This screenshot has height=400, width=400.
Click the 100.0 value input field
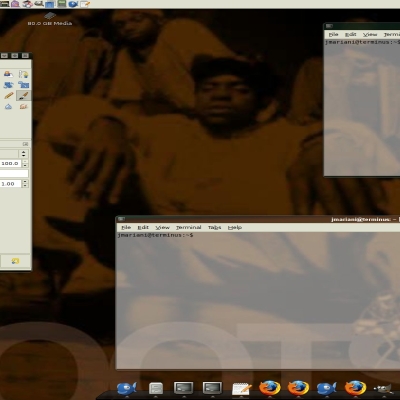click(x=10, y=164)
